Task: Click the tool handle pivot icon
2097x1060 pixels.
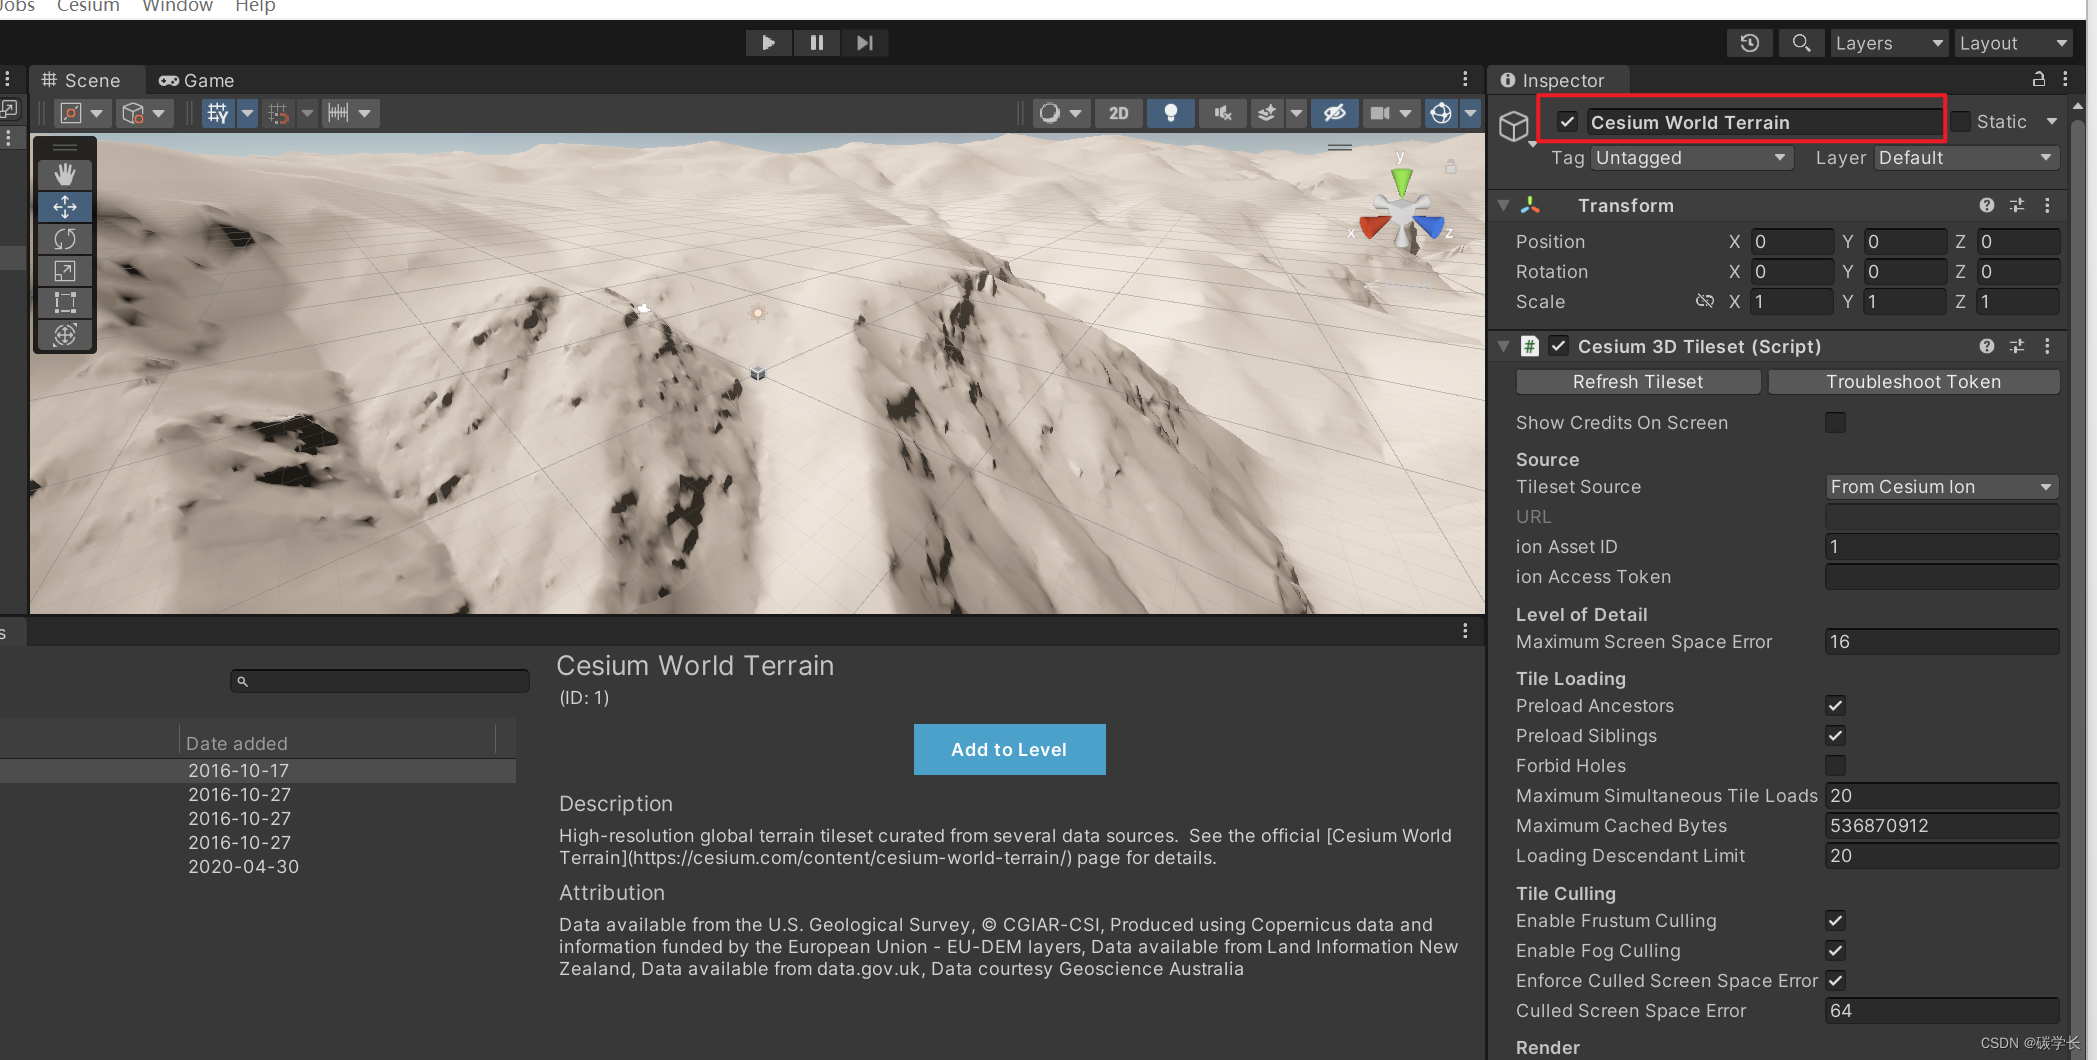Action: pos(71,113)
